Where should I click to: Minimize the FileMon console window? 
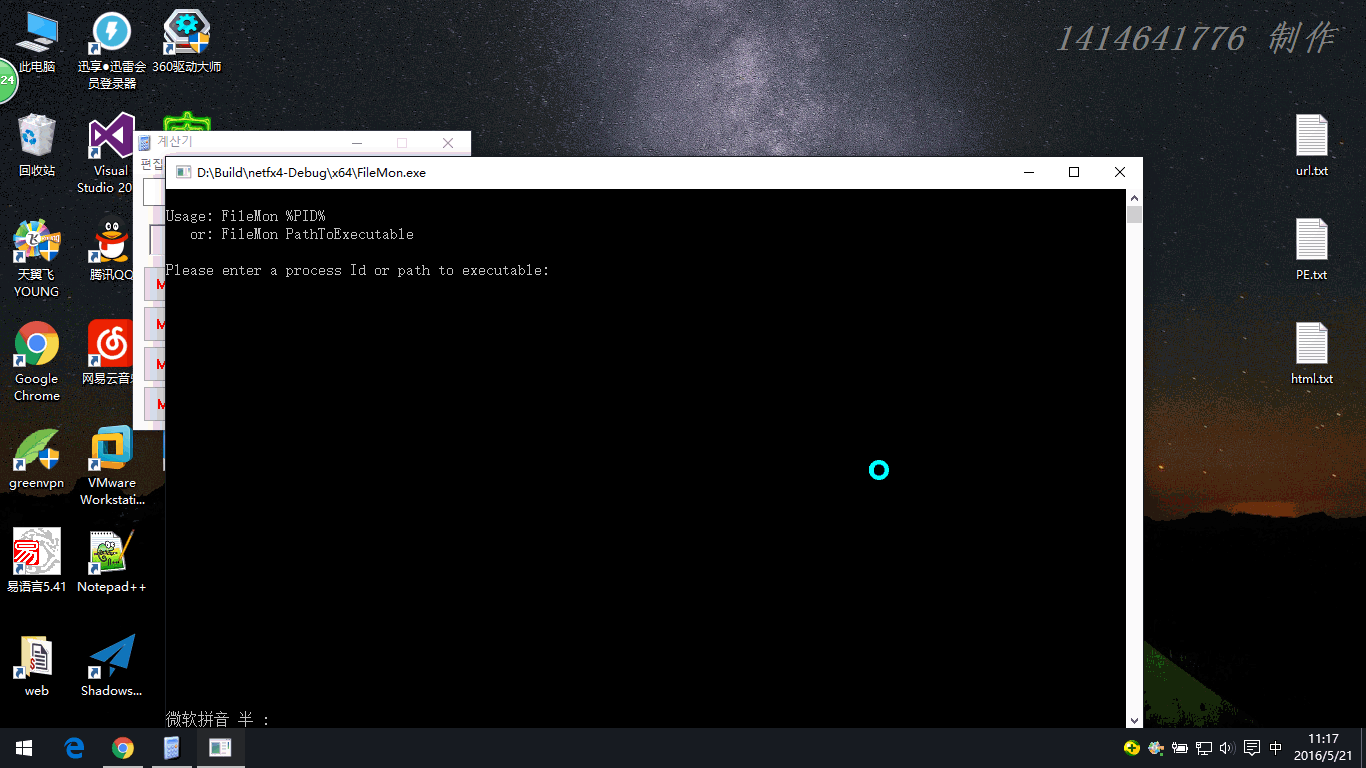1029,173
